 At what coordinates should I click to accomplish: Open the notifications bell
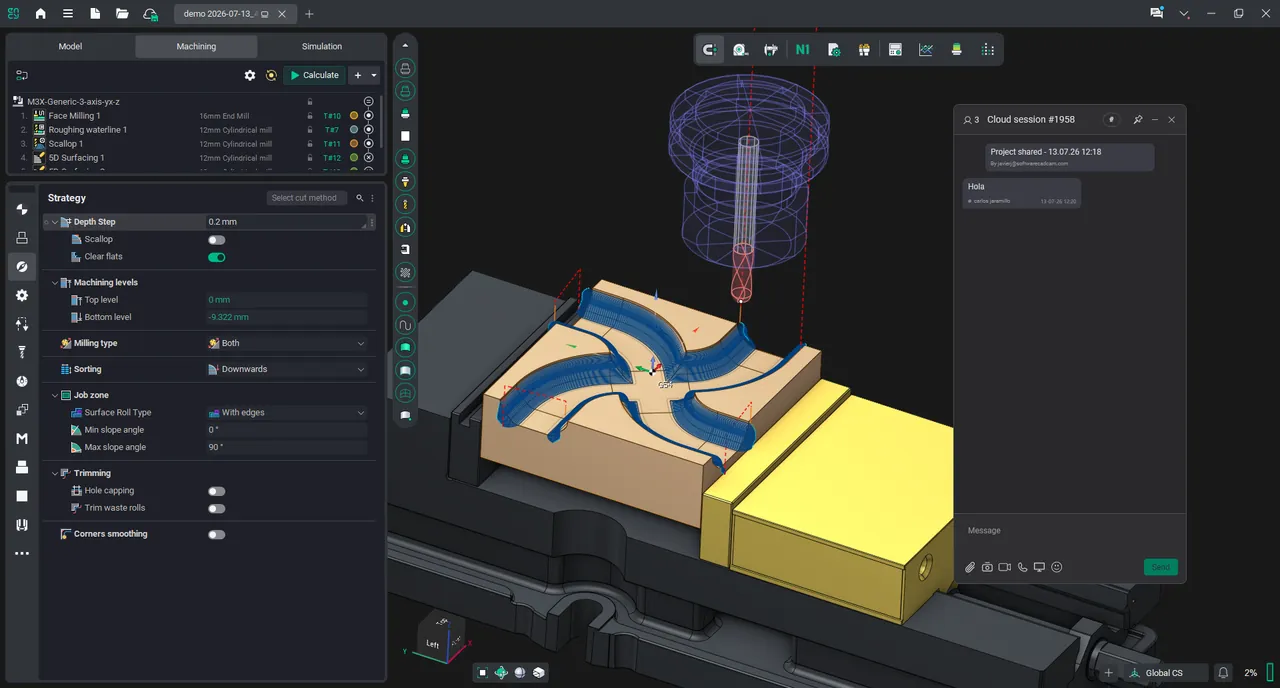click(x=1223, y=673)
